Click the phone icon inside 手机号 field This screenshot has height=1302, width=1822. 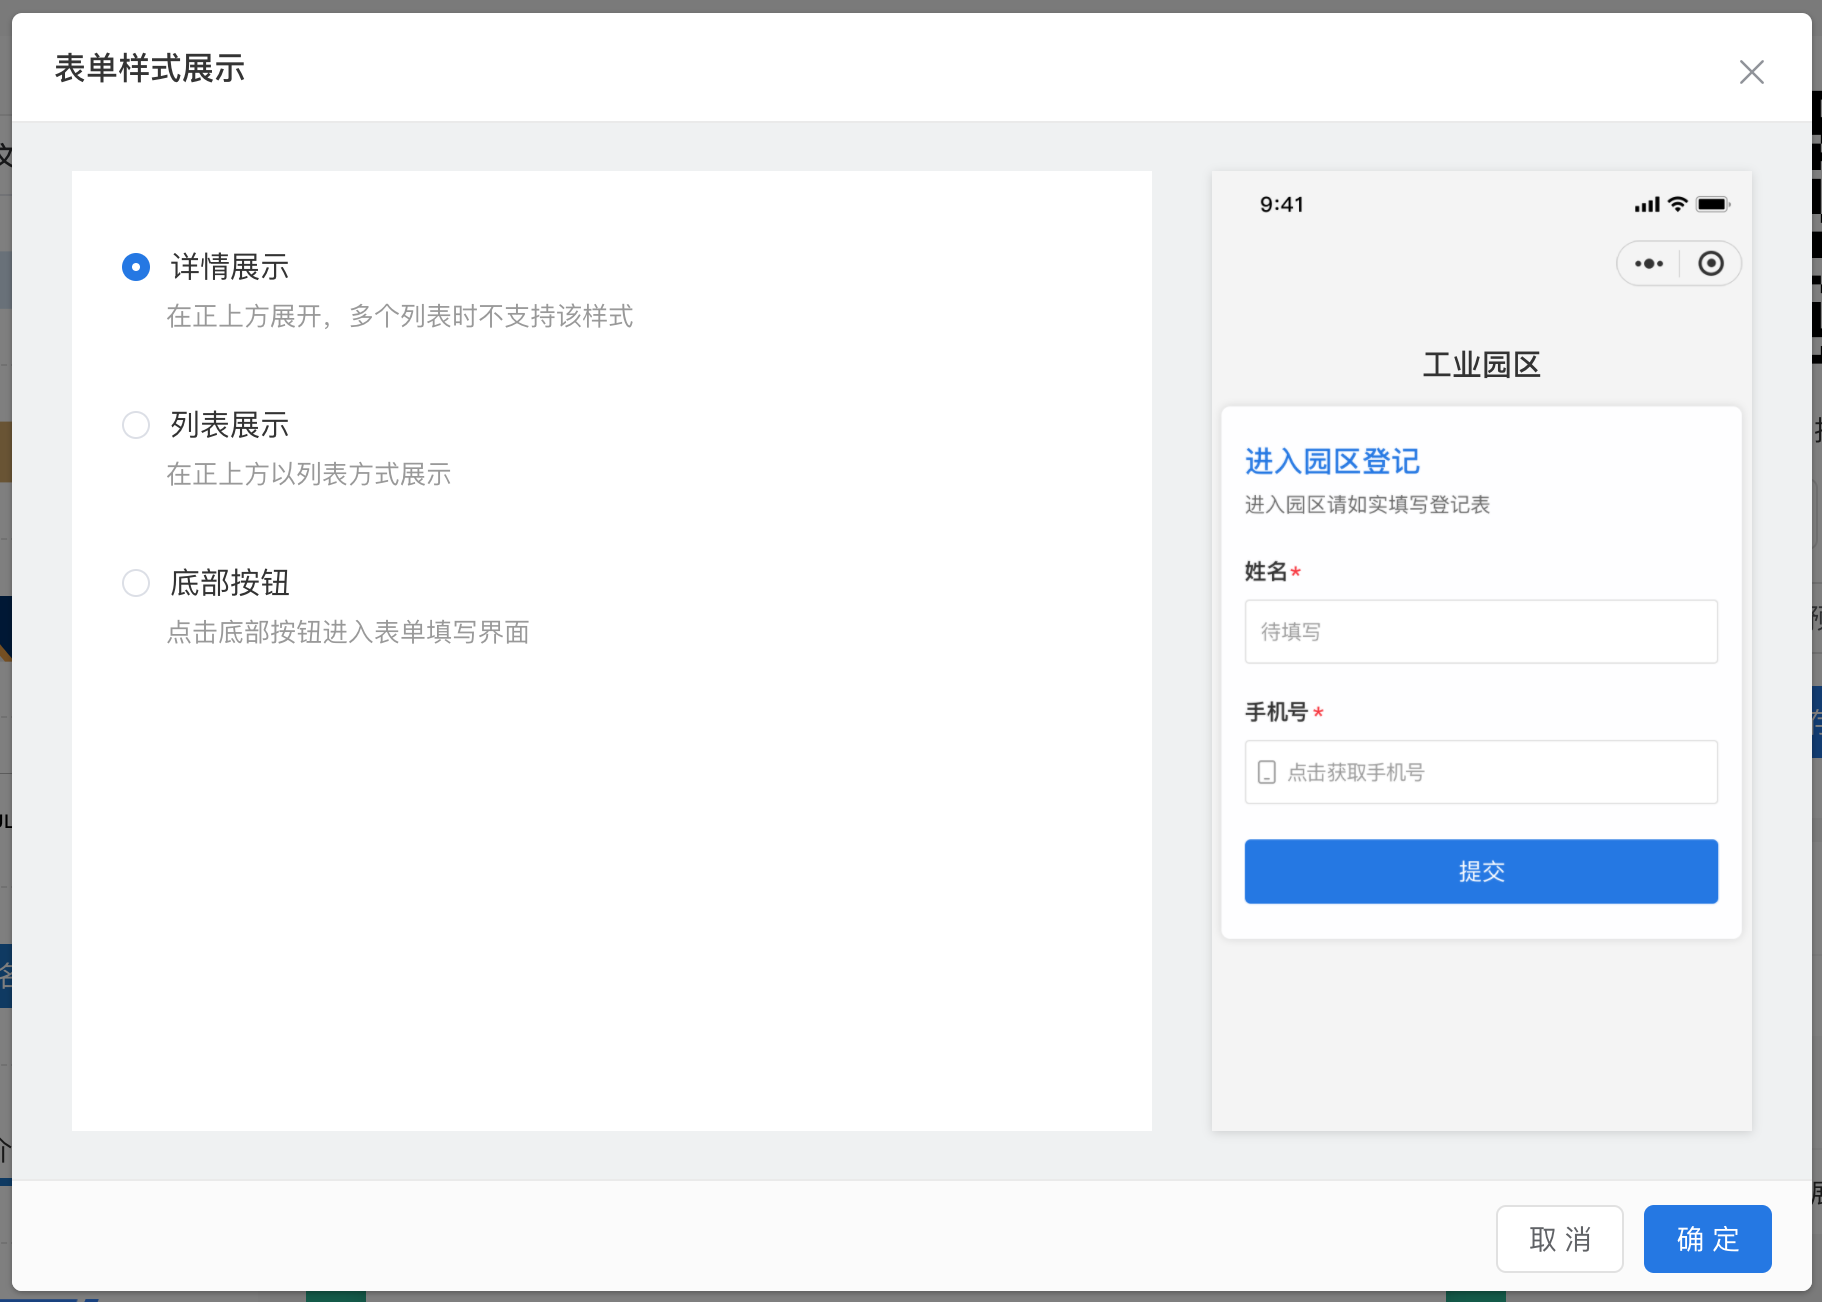[1266, 772]
